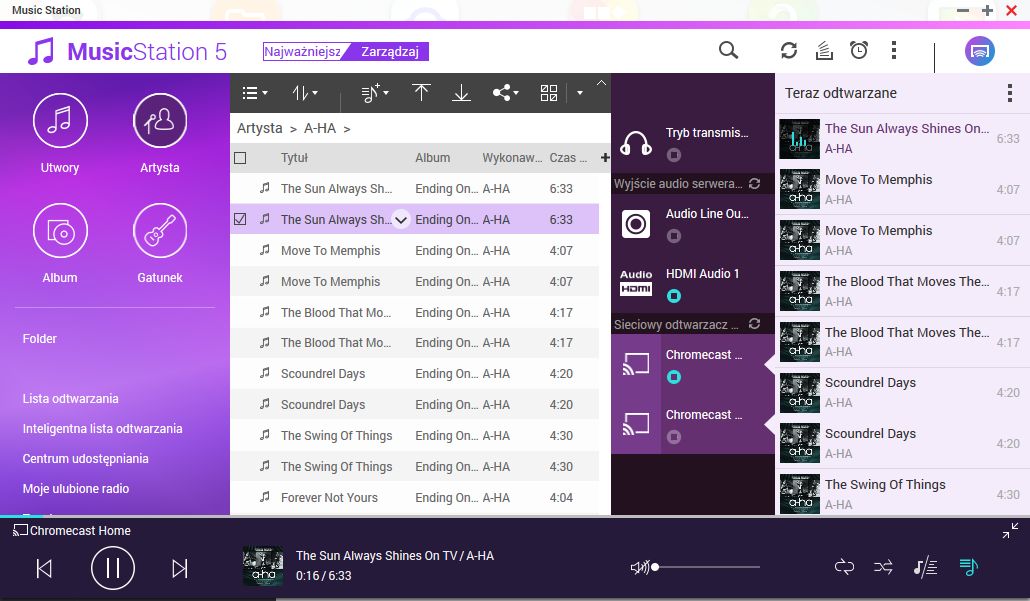
Task: Open the share dropdown
Action: pyautogui.click(x=506, y=93)
